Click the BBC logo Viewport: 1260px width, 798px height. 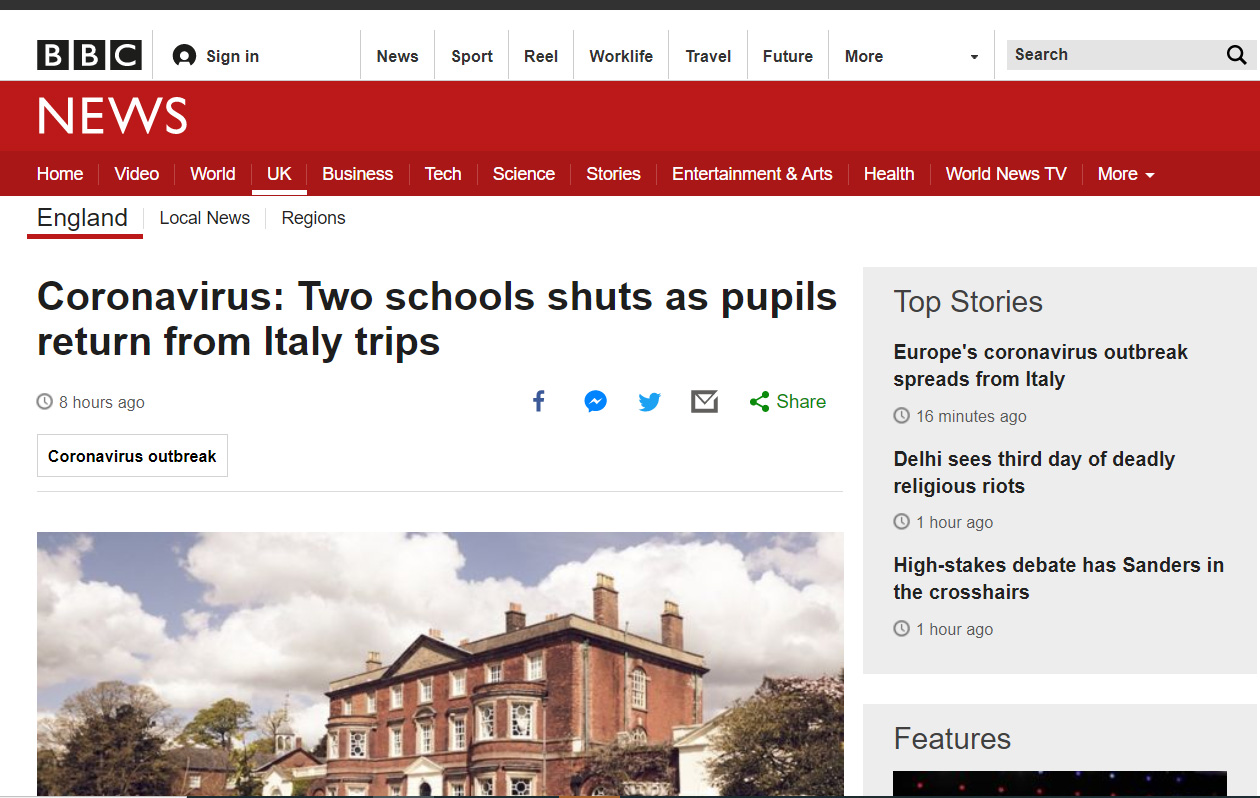coord(89,55)
